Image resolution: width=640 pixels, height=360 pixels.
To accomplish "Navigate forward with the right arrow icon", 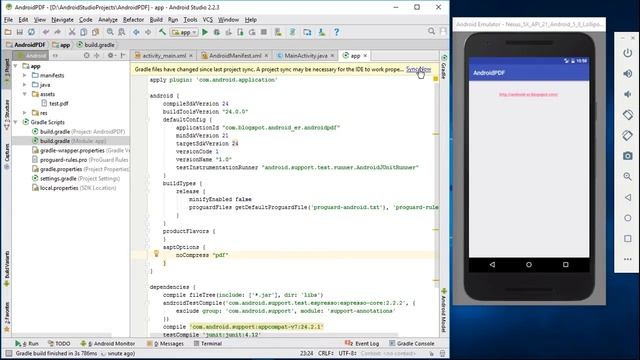I will pyautogui.click(x=148, y=32).
